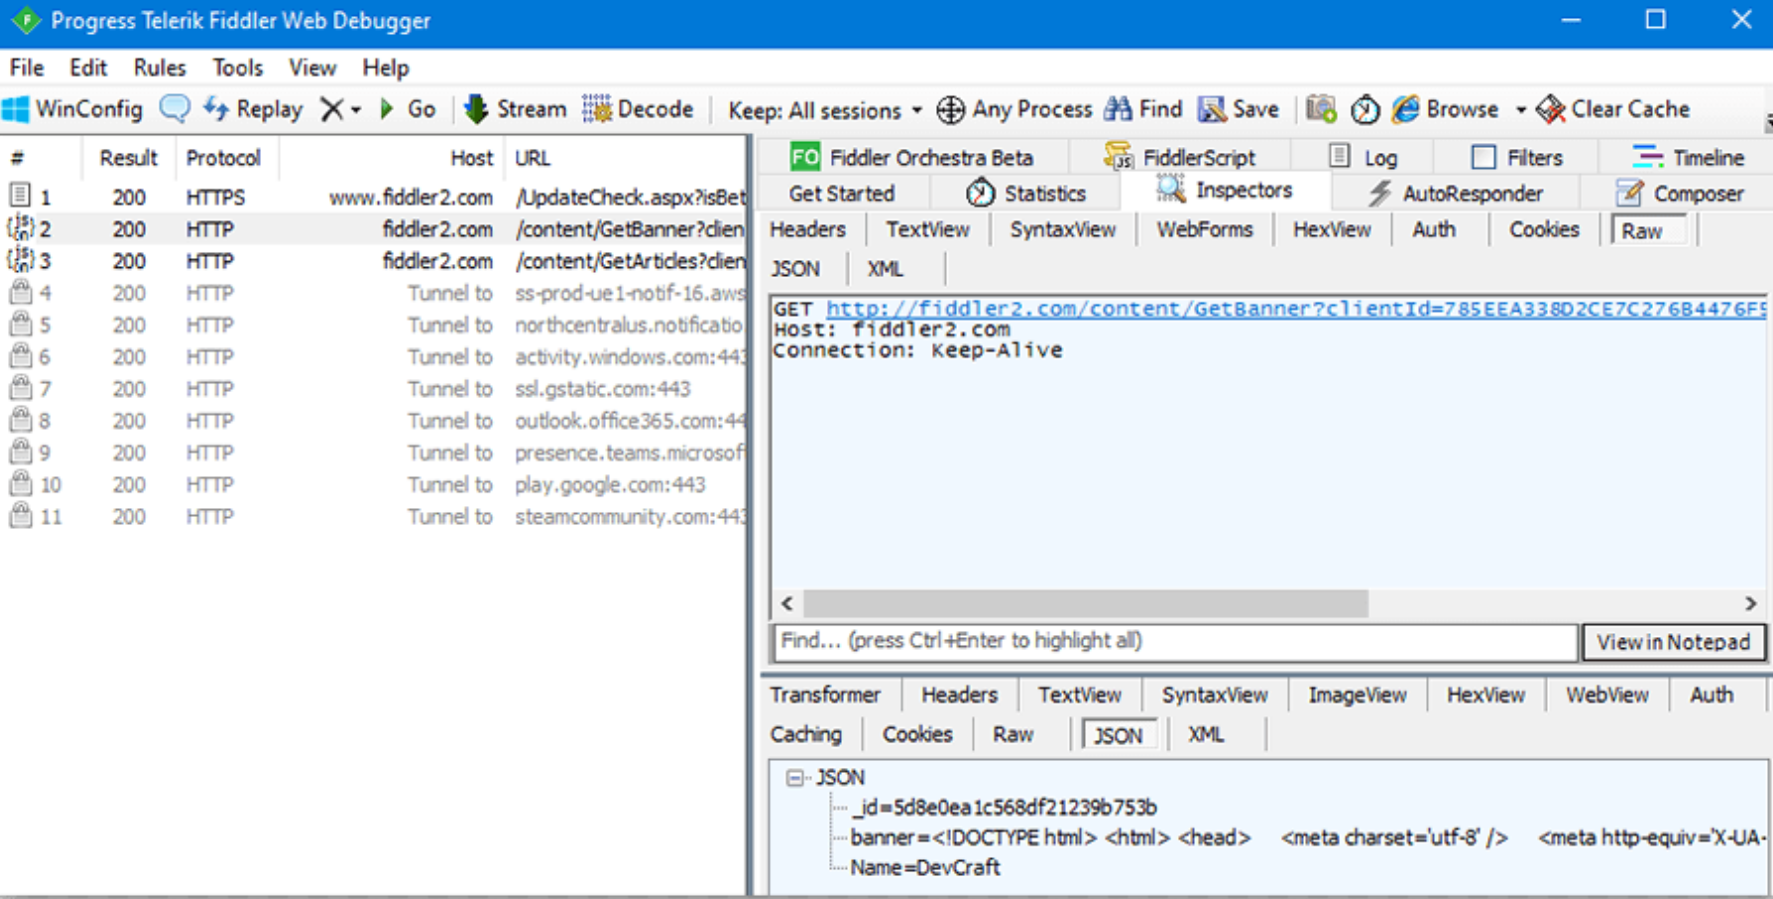Select session 3 GetArticles row
1773x899 pixels.
click(375, 261)
